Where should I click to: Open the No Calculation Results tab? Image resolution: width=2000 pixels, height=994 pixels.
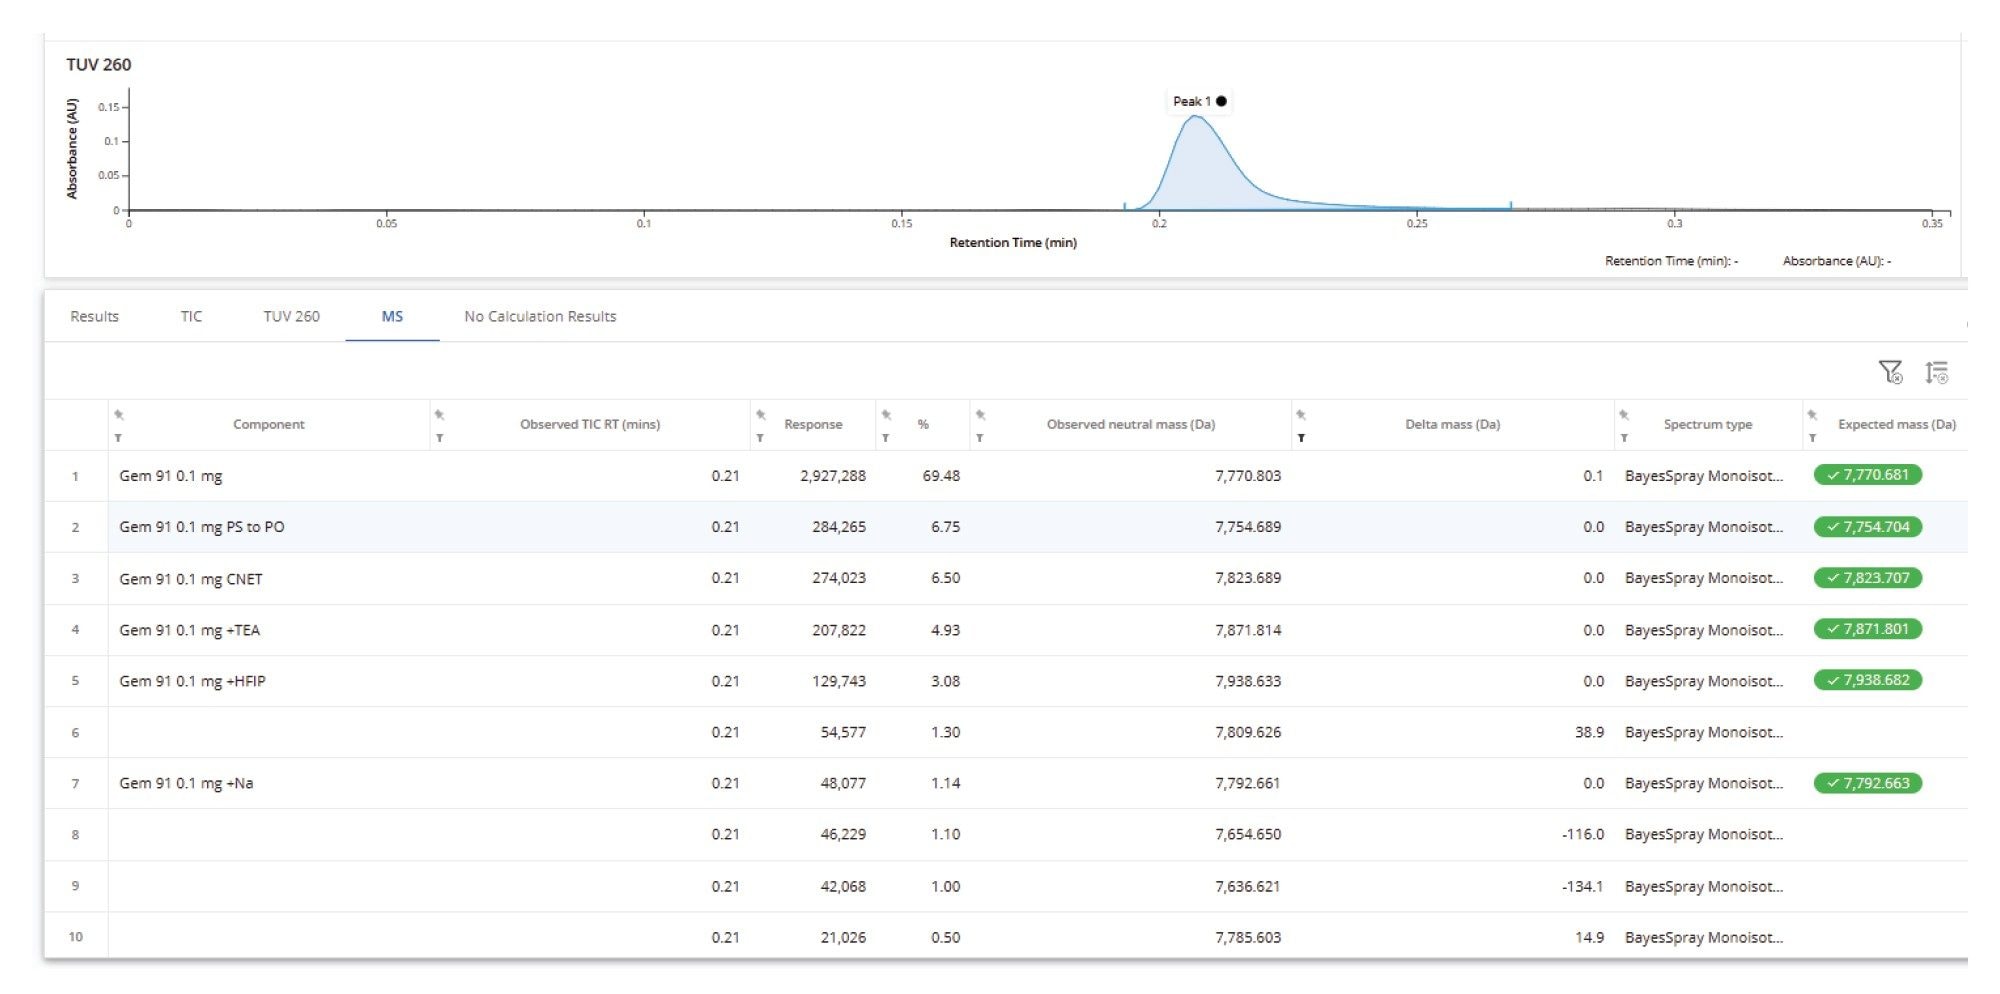click(x=540, y=316)
